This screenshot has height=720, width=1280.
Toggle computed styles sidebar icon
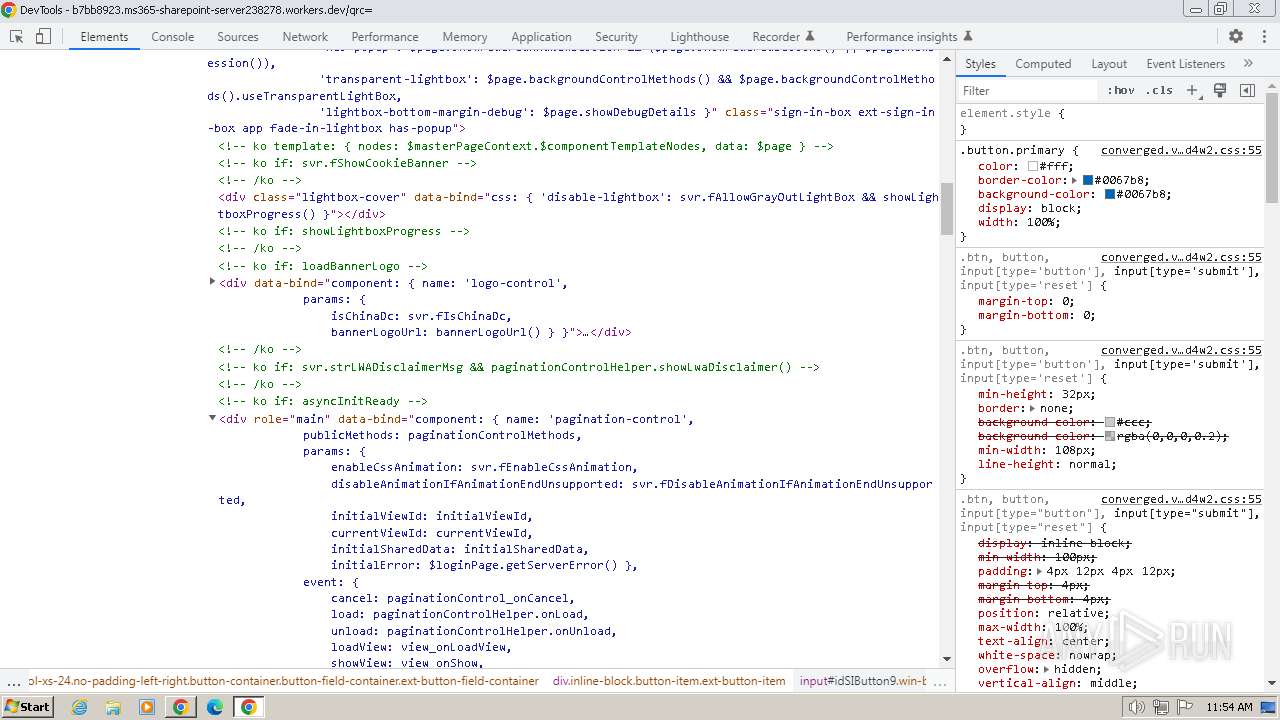click(x=1247, y=90)
